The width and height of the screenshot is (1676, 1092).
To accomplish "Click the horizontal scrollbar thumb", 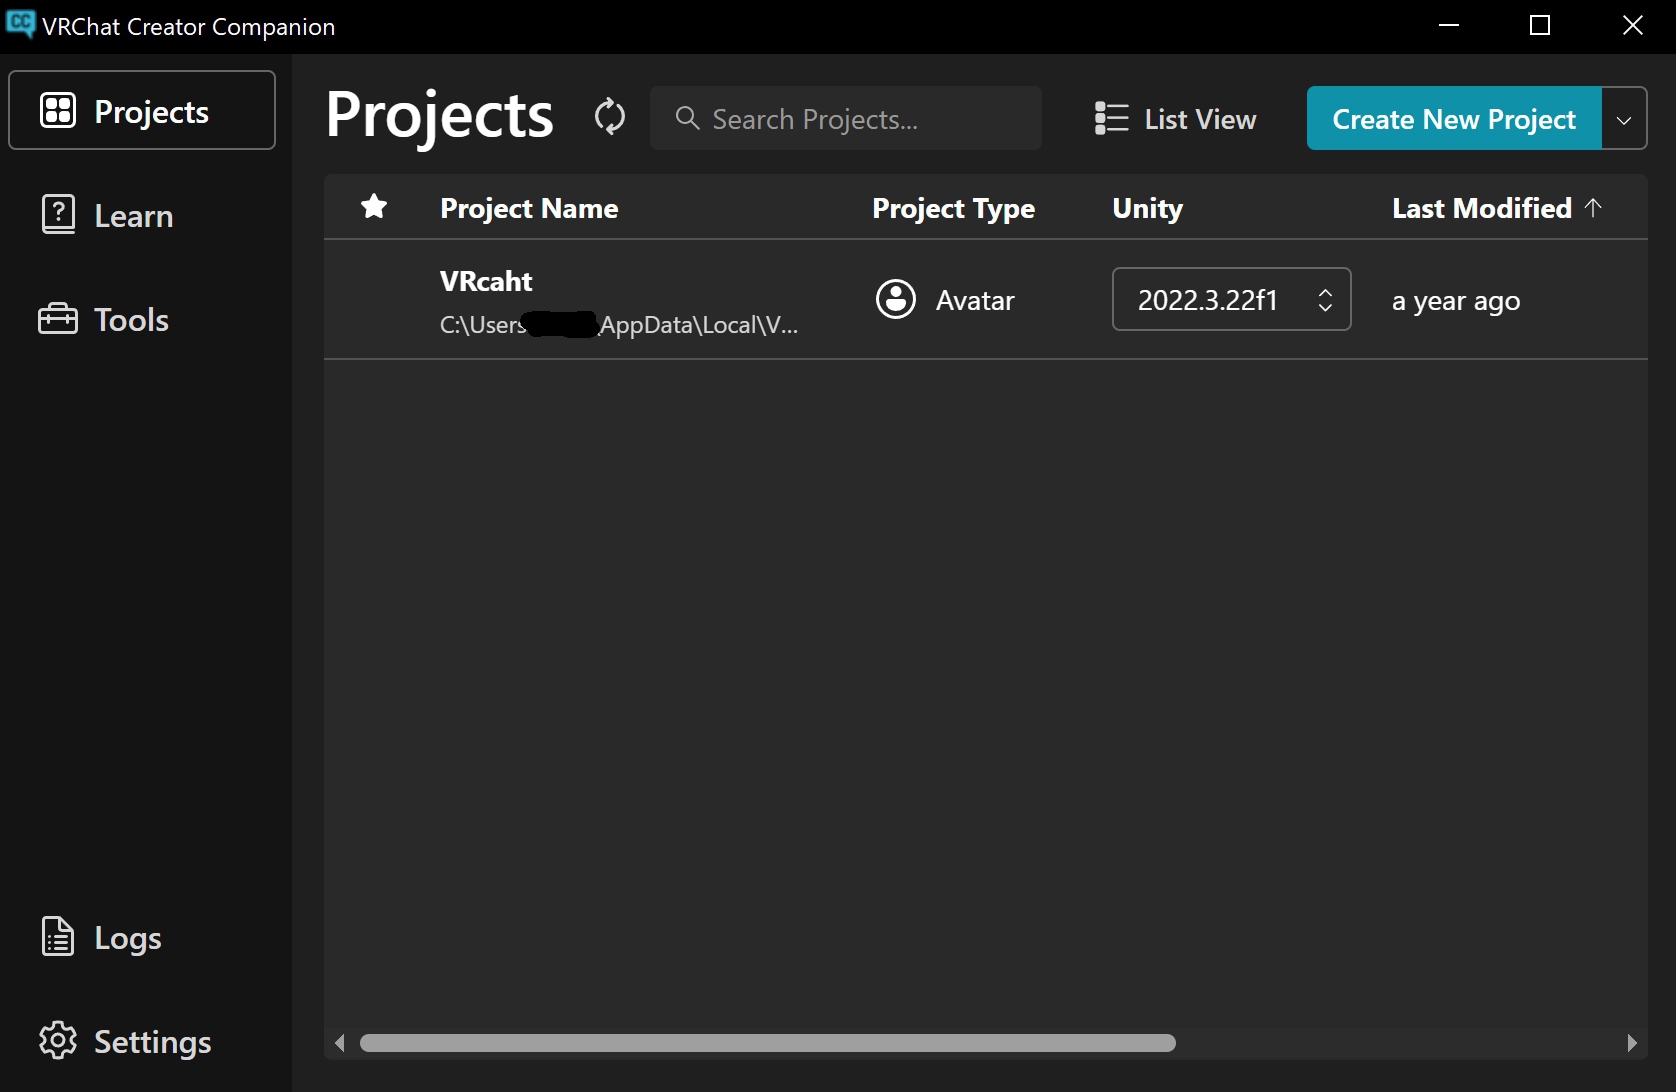I will click(x=767, y=1043).
